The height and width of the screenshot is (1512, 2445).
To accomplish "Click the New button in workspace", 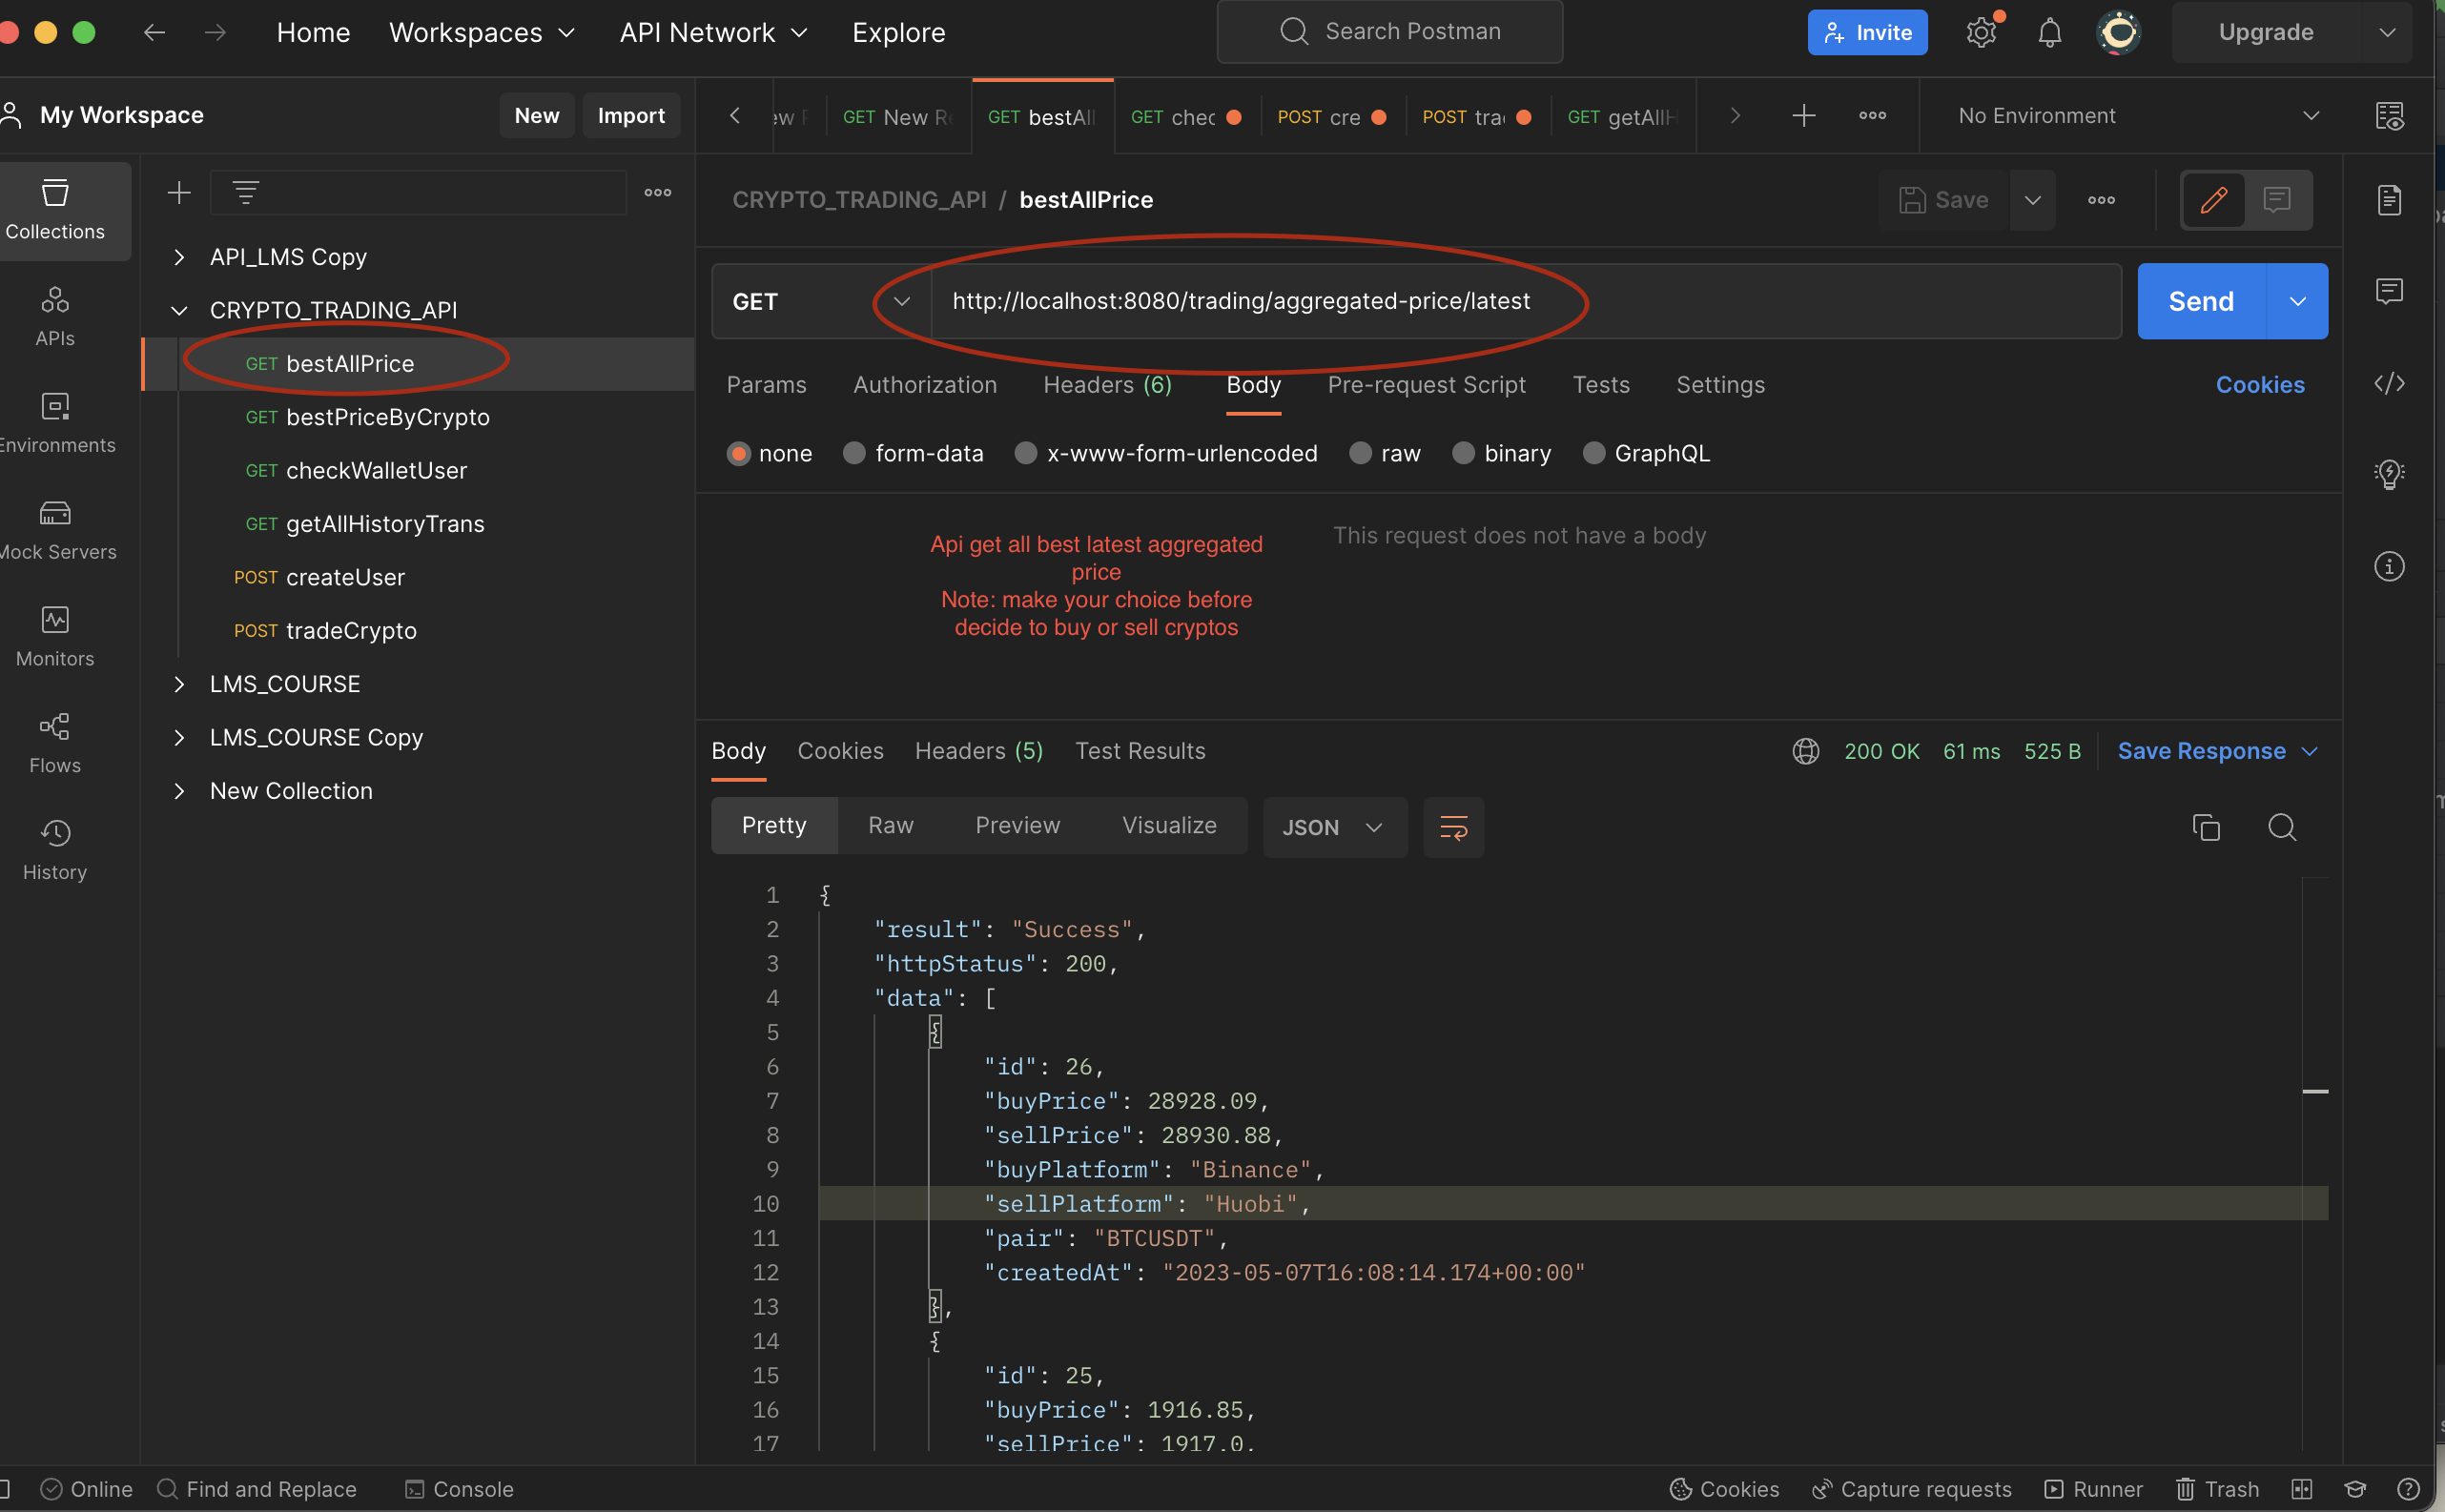I will 536,116.
